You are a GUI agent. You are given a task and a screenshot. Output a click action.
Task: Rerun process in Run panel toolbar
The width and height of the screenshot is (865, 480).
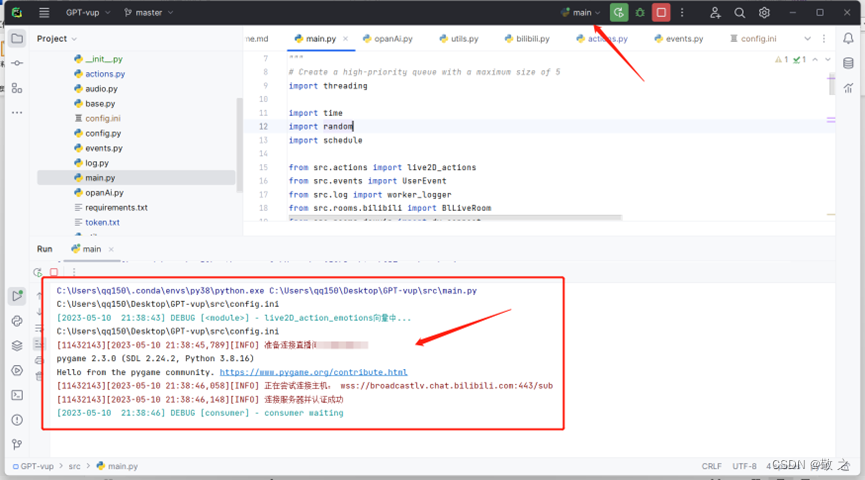38,272
